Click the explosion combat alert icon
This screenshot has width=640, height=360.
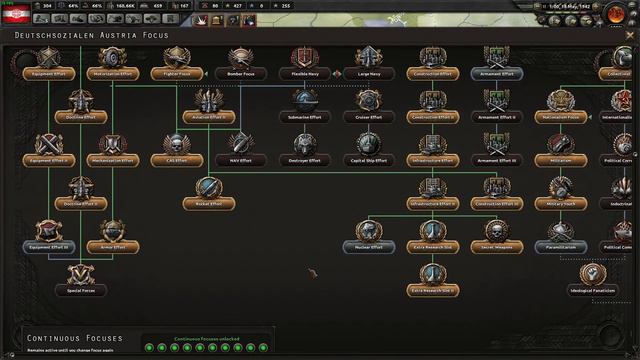coord(200,20)
